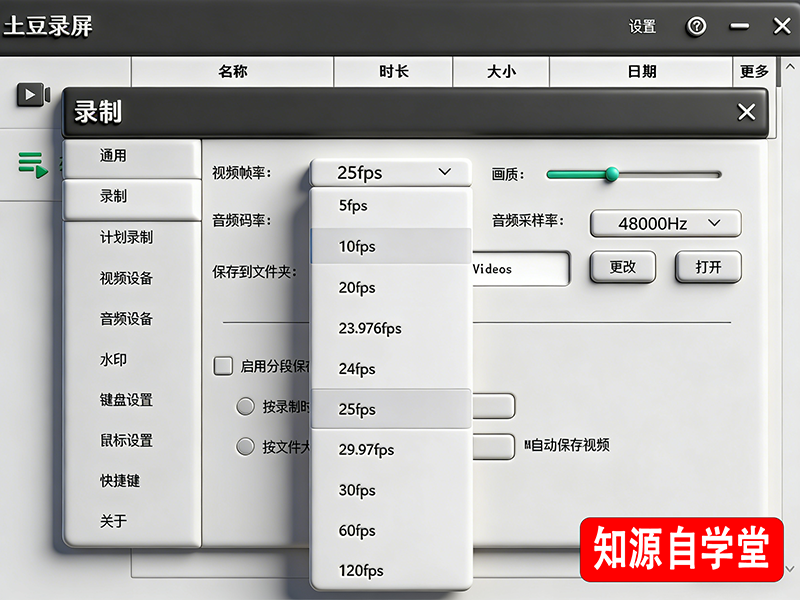This screenshot has width=800, height=600.
Task: Click 打开 to open the save folder
Action: [708, 267]
